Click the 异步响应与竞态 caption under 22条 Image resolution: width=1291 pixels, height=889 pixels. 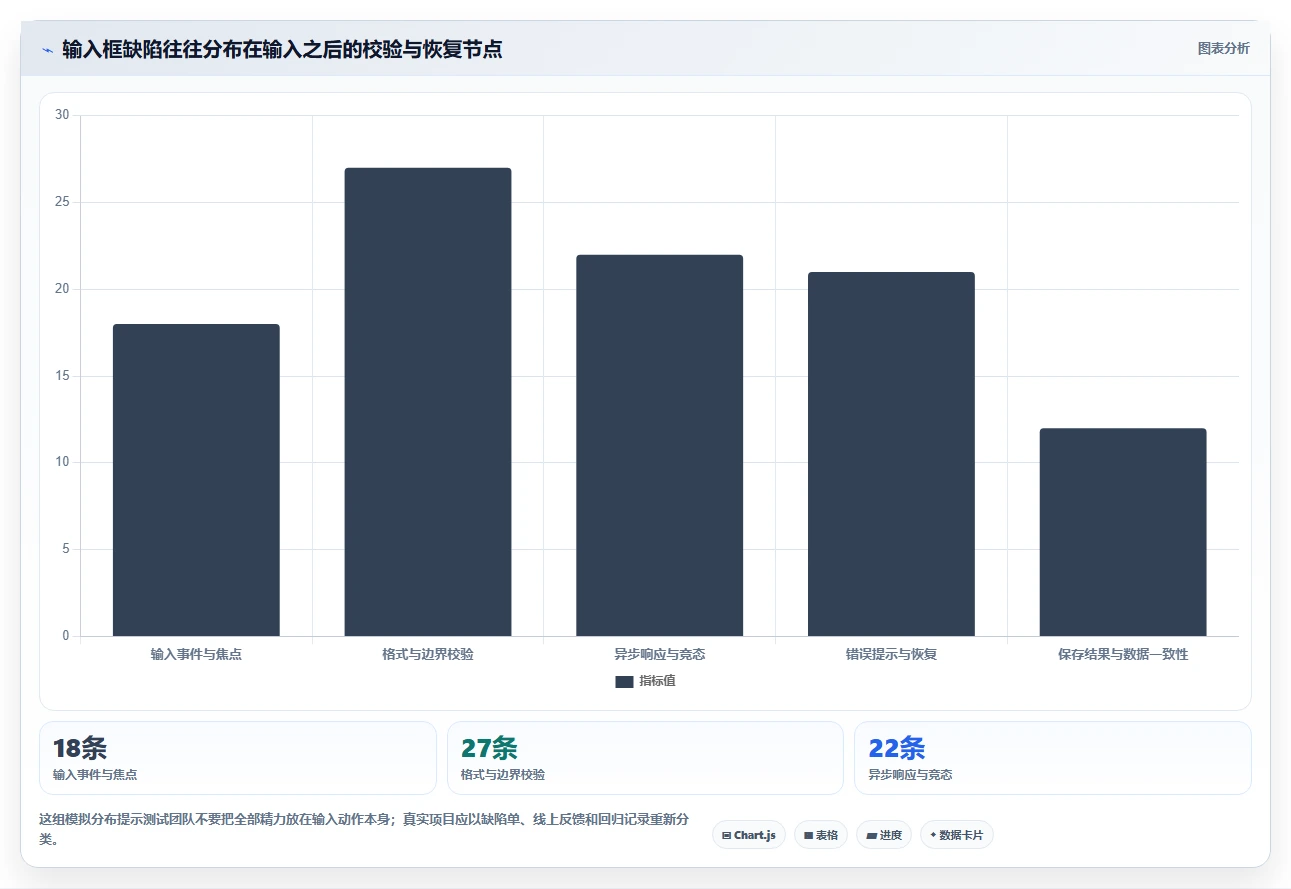click(x=910, y=775)
